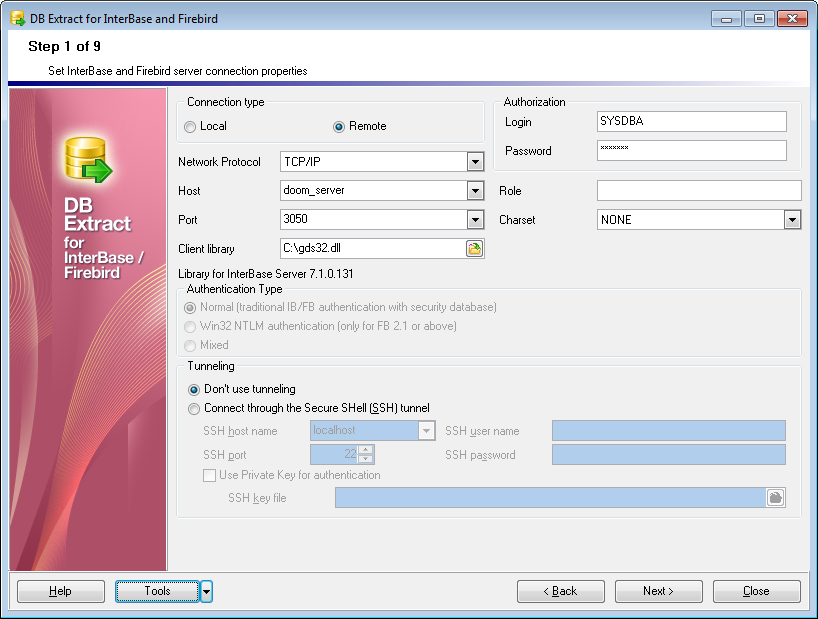The width and height of the screenshot is (818, 619).
Task: Click the SSH password field
Action: coord(669,455)
